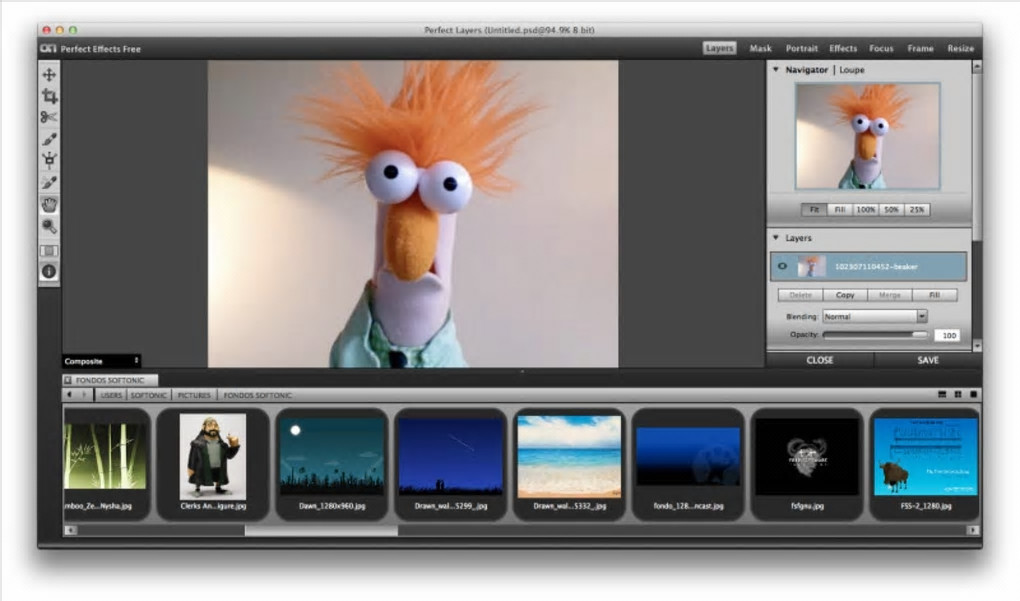
Task: Set navigator zoom to 100%
Action: (865, 209)
